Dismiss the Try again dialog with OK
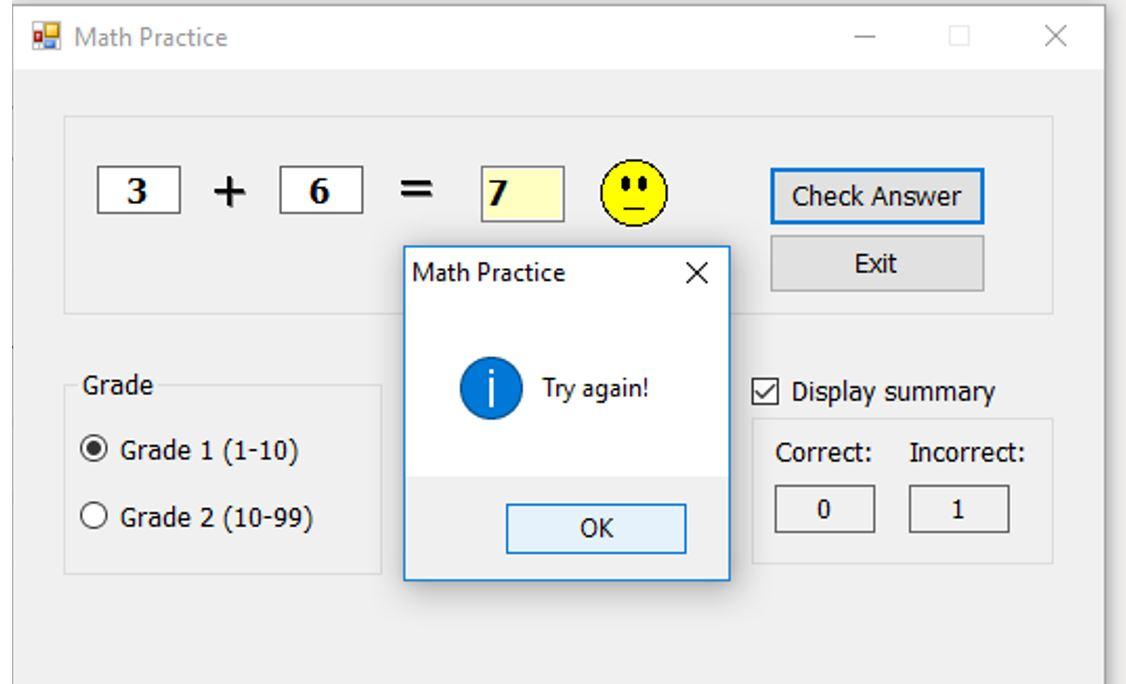1126x684 pixels. [x=596, y=528]
